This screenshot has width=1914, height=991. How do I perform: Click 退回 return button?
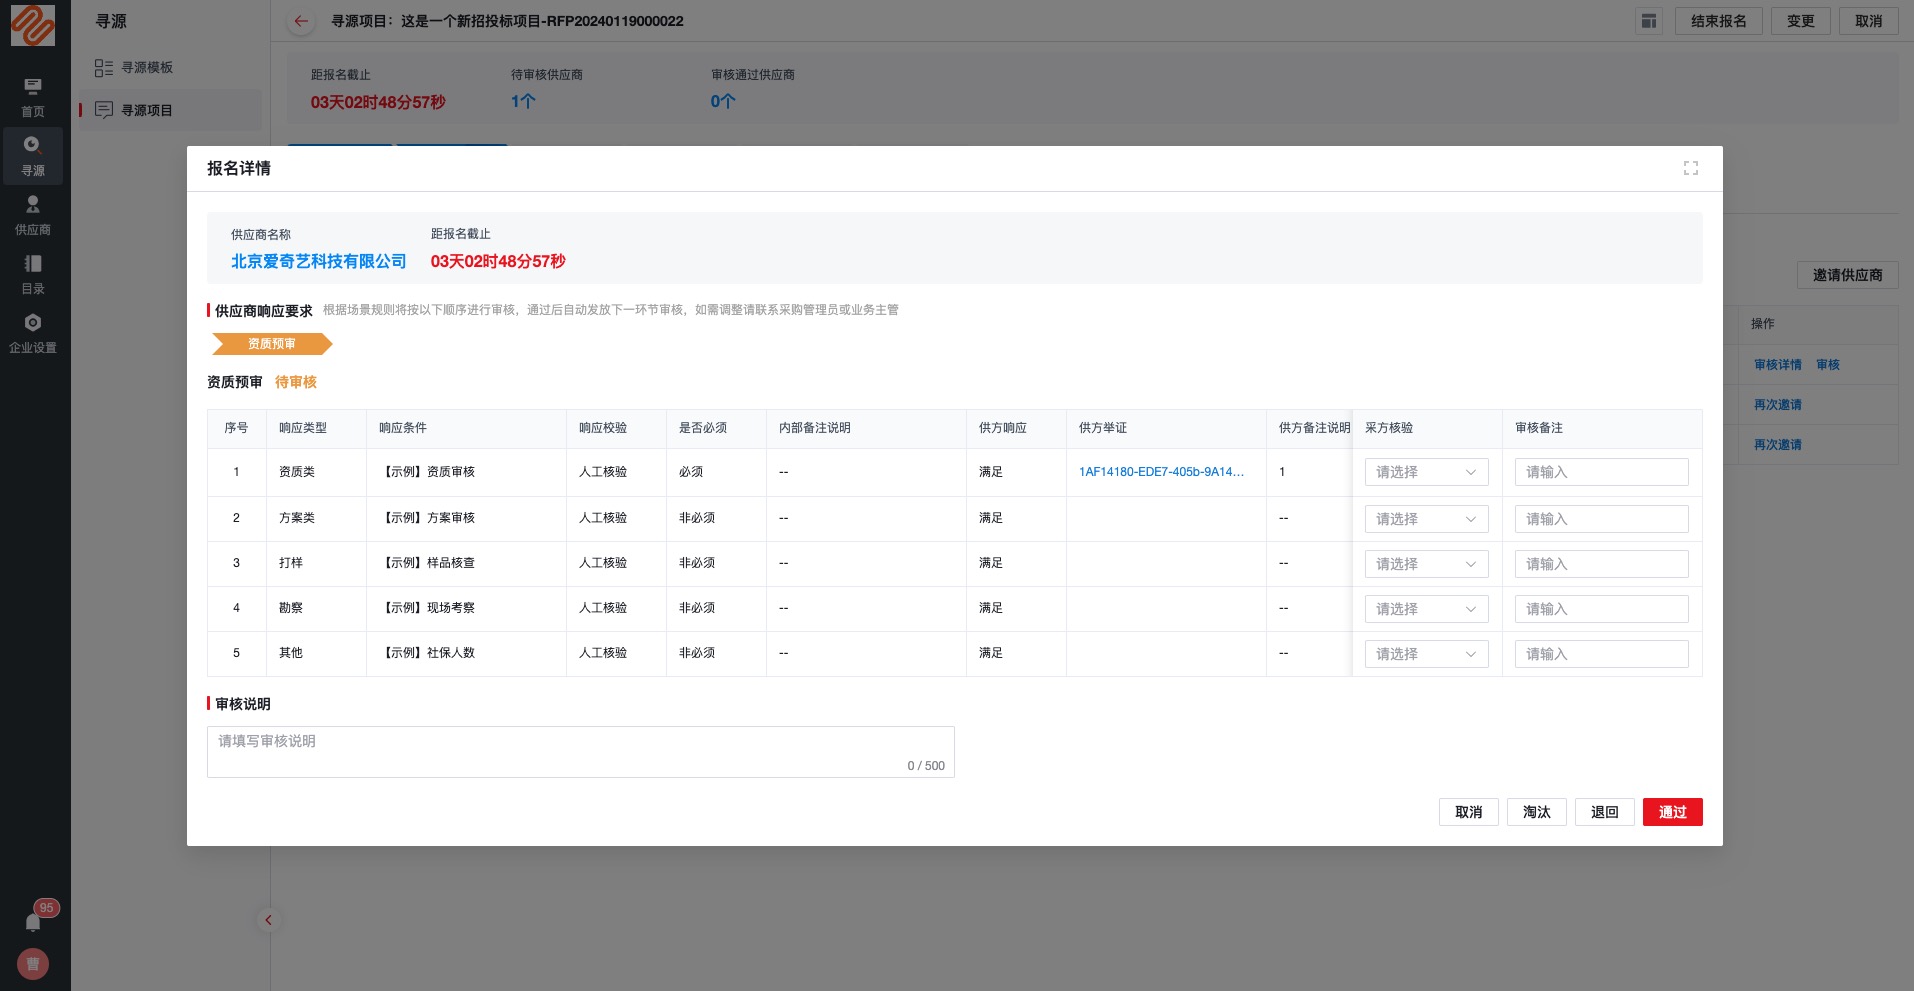[x=1605, y=812]
